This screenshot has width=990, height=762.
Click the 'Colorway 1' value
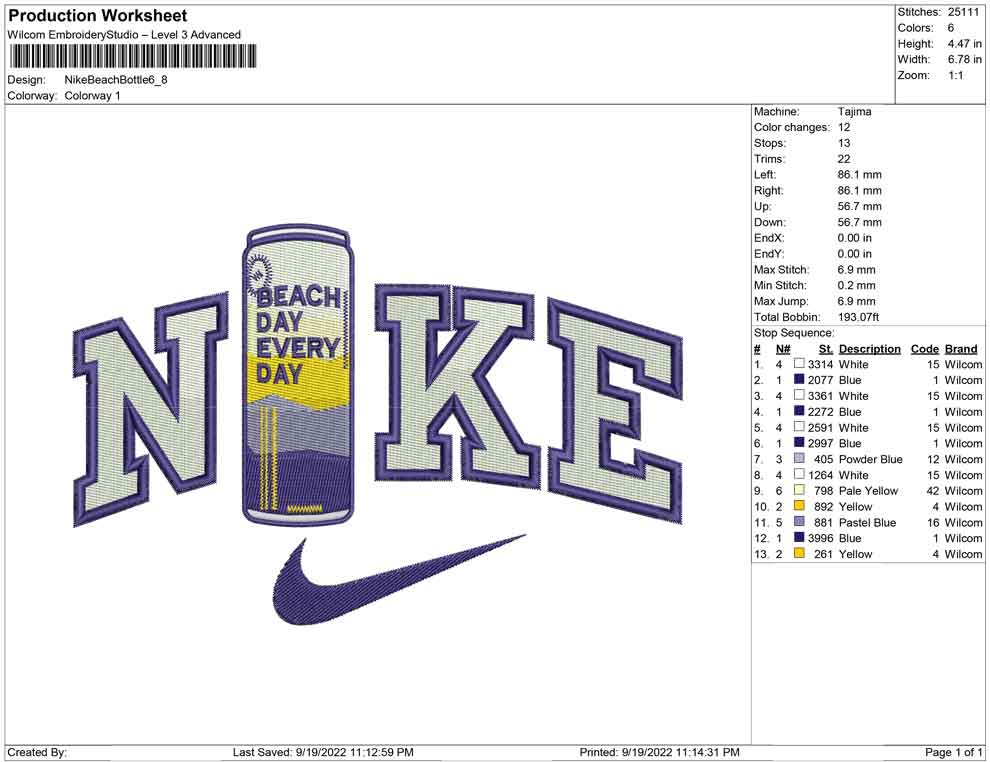92,95
